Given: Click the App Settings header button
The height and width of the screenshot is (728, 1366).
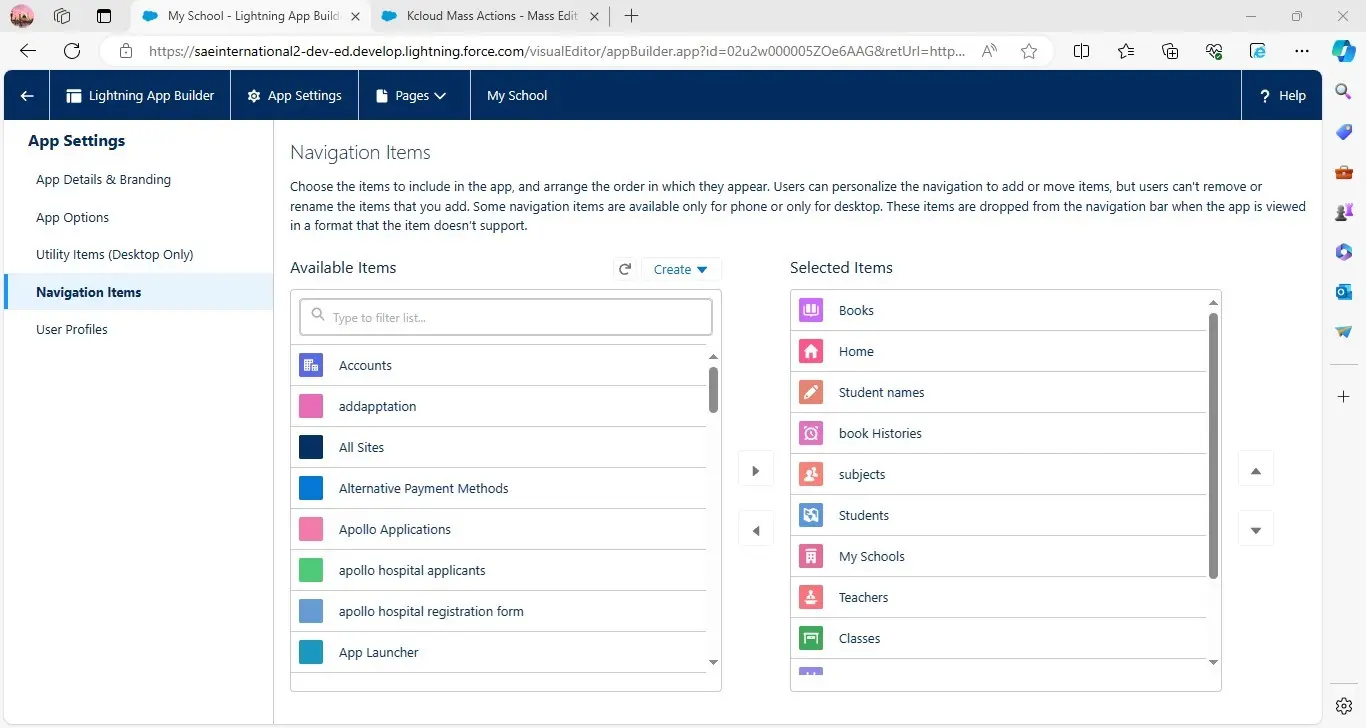Looking at the screenshot, I should coord(294,96).
